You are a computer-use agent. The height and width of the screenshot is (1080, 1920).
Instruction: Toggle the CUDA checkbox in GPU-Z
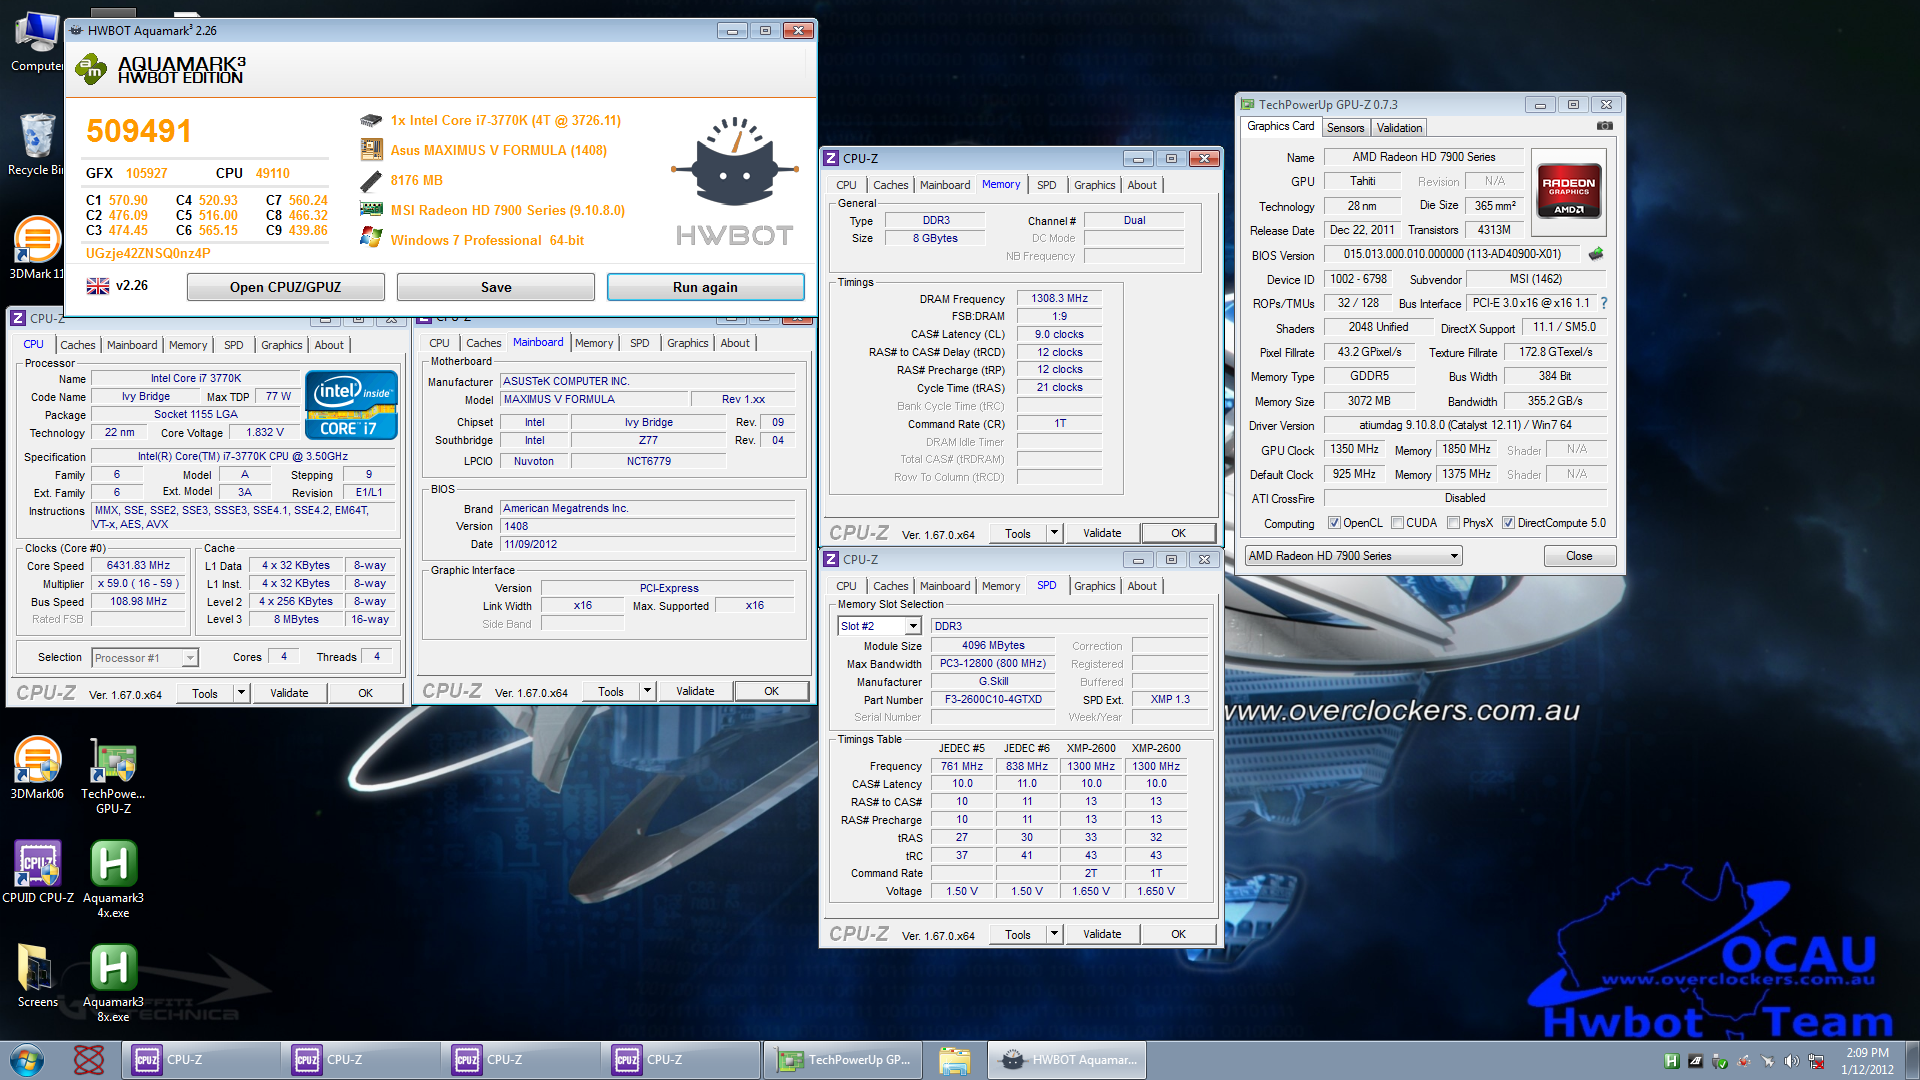[x=1397, y=523]
